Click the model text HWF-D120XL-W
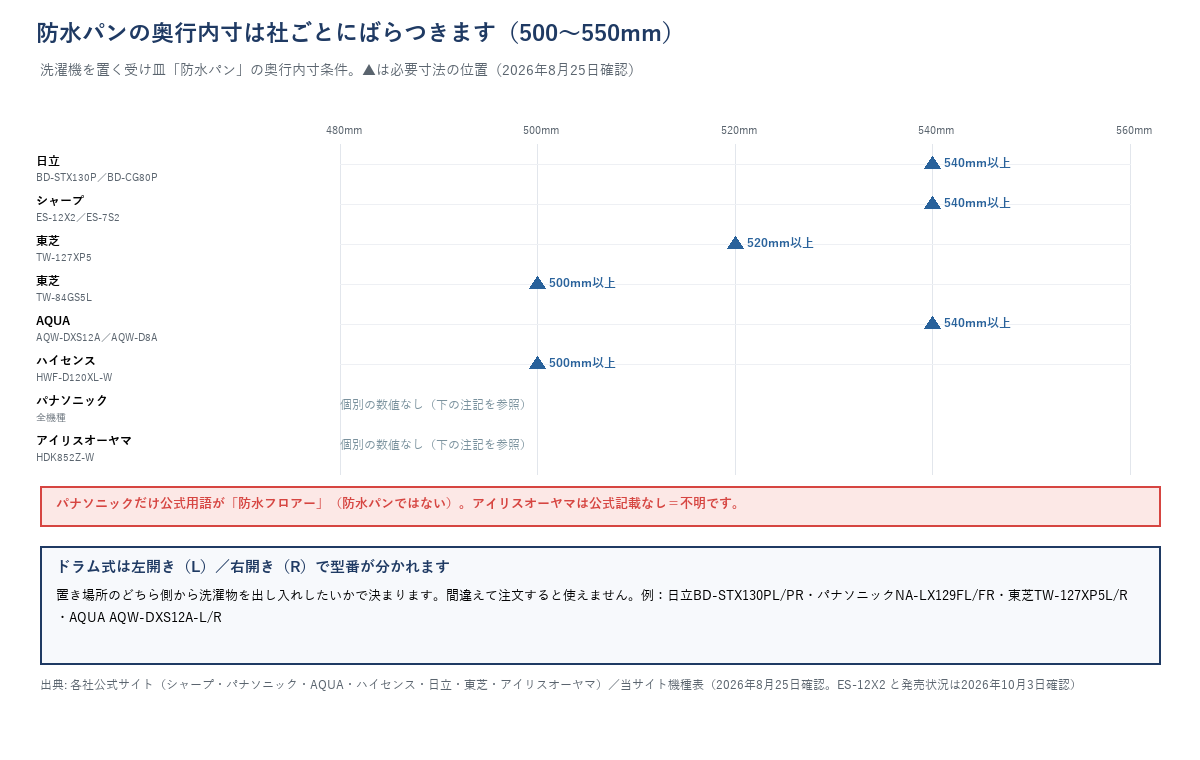The height and width of the screenshot is (760, 1200). [74, 377]
